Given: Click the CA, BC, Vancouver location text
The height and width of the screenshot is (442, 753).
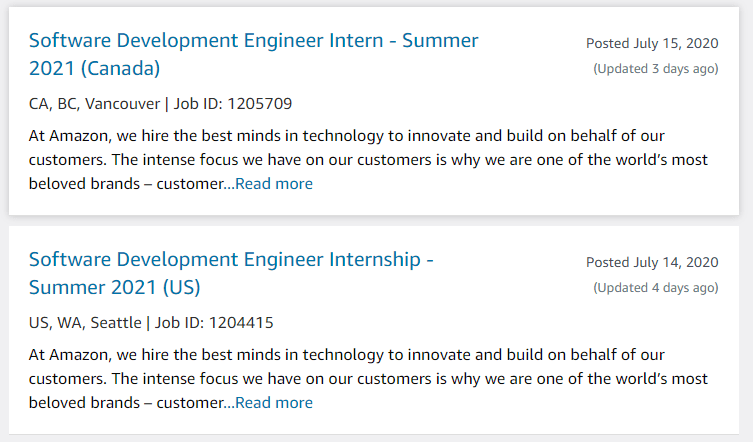Looking at the screenshot, I should coord(94,104).
